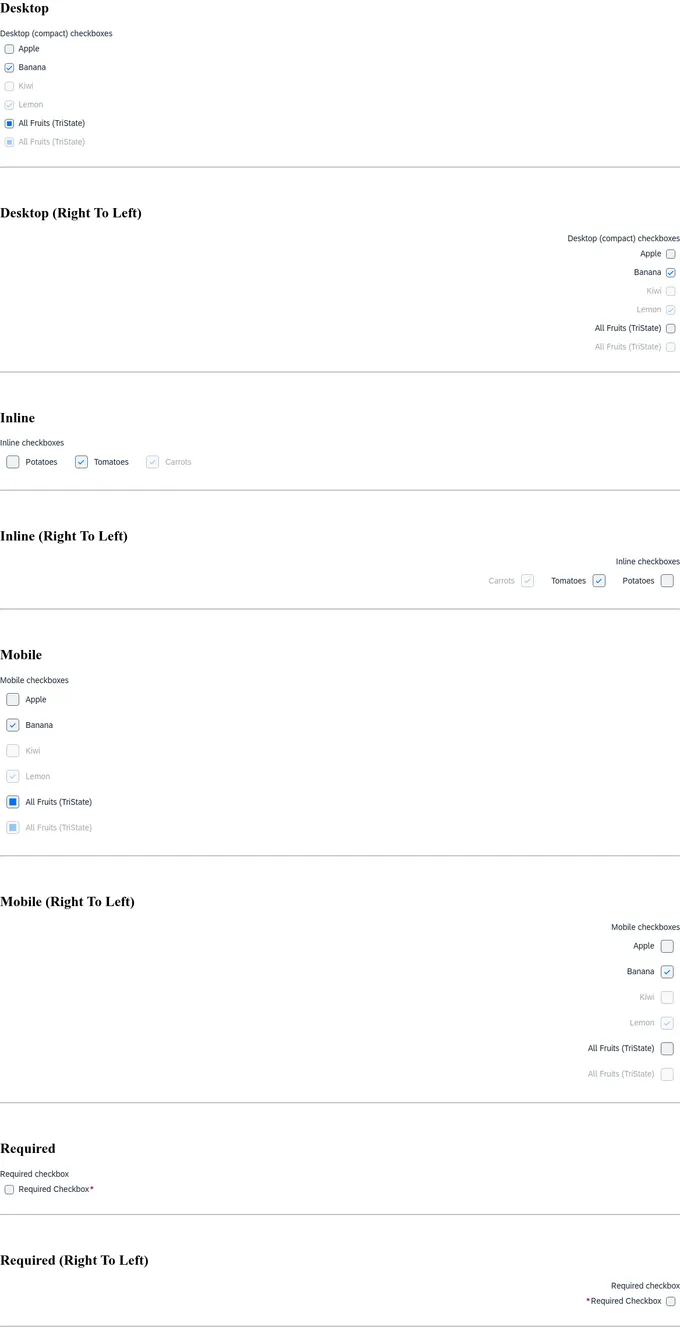Uncheck Banana in Desktop compact checkboxes
The height and width of the screenshot is (1336, 680).
pos(9,68)
